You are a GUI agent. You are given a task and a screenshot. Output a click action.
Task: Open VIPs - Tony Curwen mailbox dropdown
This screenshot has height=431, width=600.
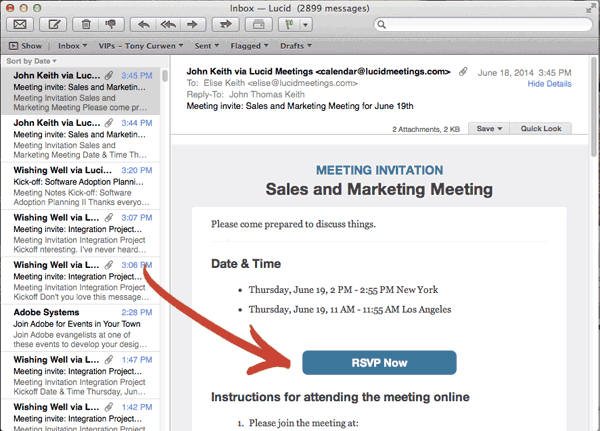coord(141,46)
